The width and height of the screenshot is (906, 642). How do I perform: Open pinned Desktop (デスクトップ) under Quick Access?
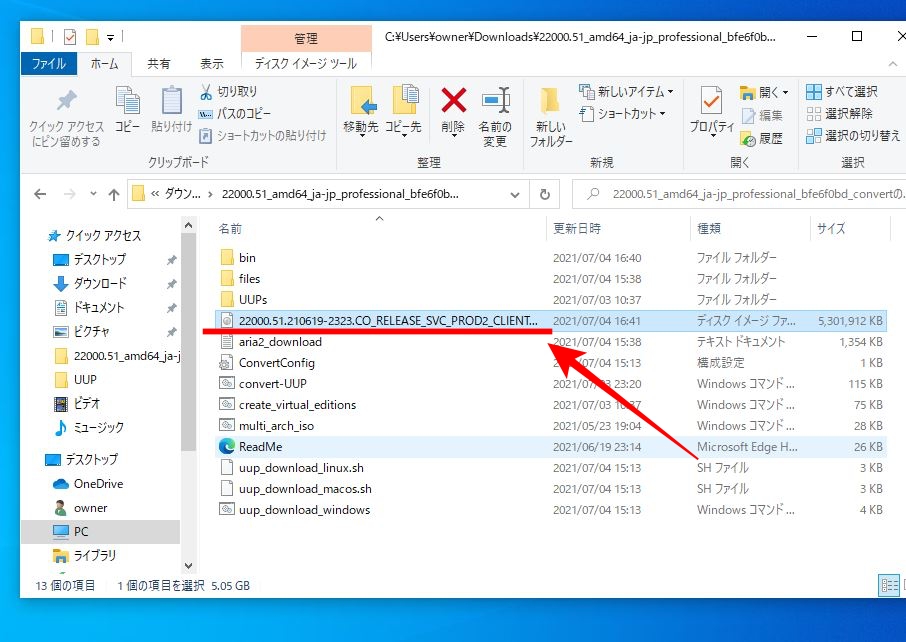(x=90, y=259)
